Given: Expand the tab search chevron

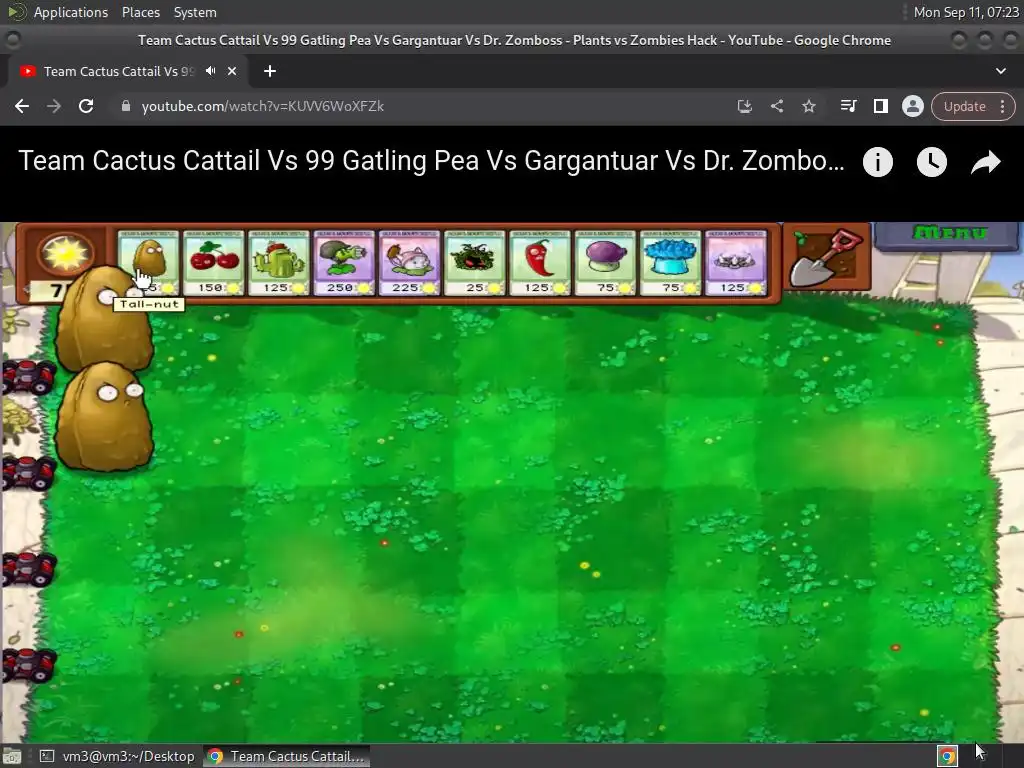Looking at the screenshot, I should (1000, 71).
